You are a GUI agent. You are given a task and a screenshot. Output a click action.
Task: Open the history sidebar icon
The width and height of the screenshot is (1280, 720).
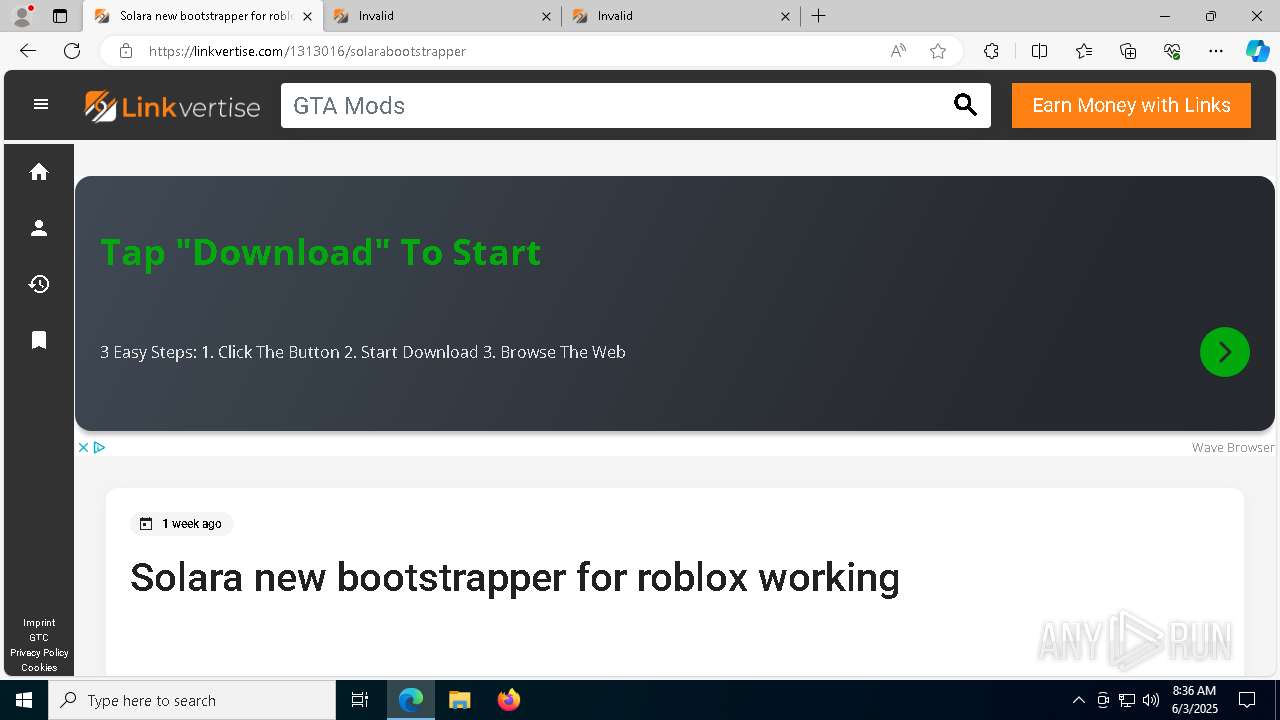39,284
